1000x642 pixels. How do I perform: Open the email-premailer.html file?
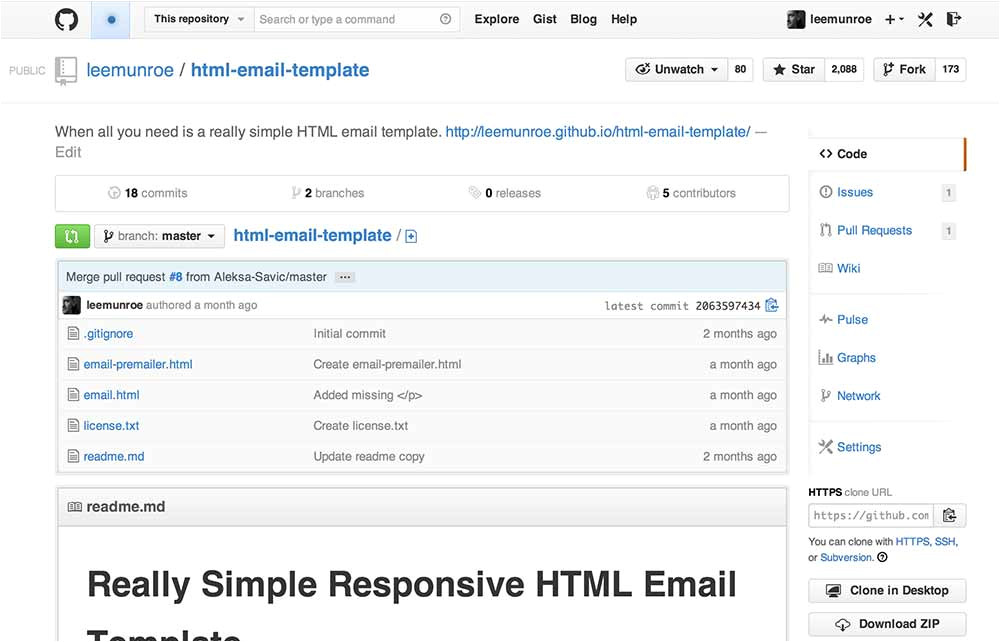point(138,365)
